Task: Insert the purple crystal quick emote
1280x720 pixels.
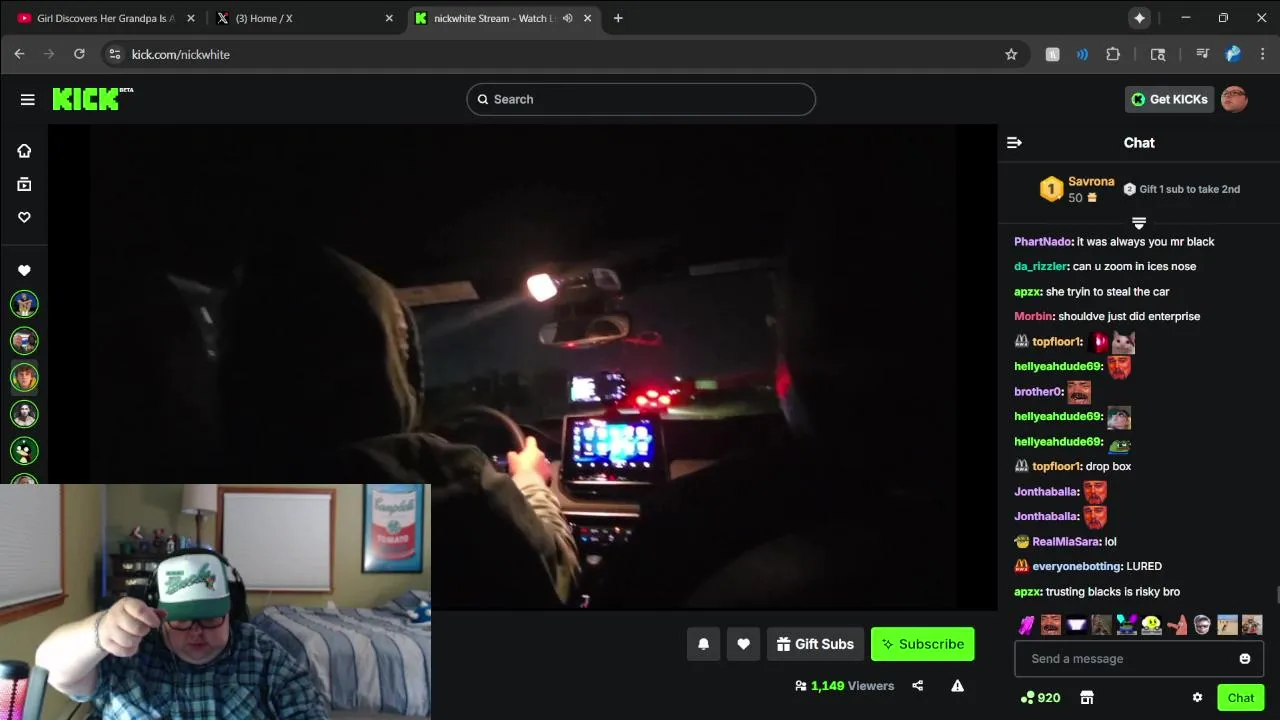Action: [1026, 625]
